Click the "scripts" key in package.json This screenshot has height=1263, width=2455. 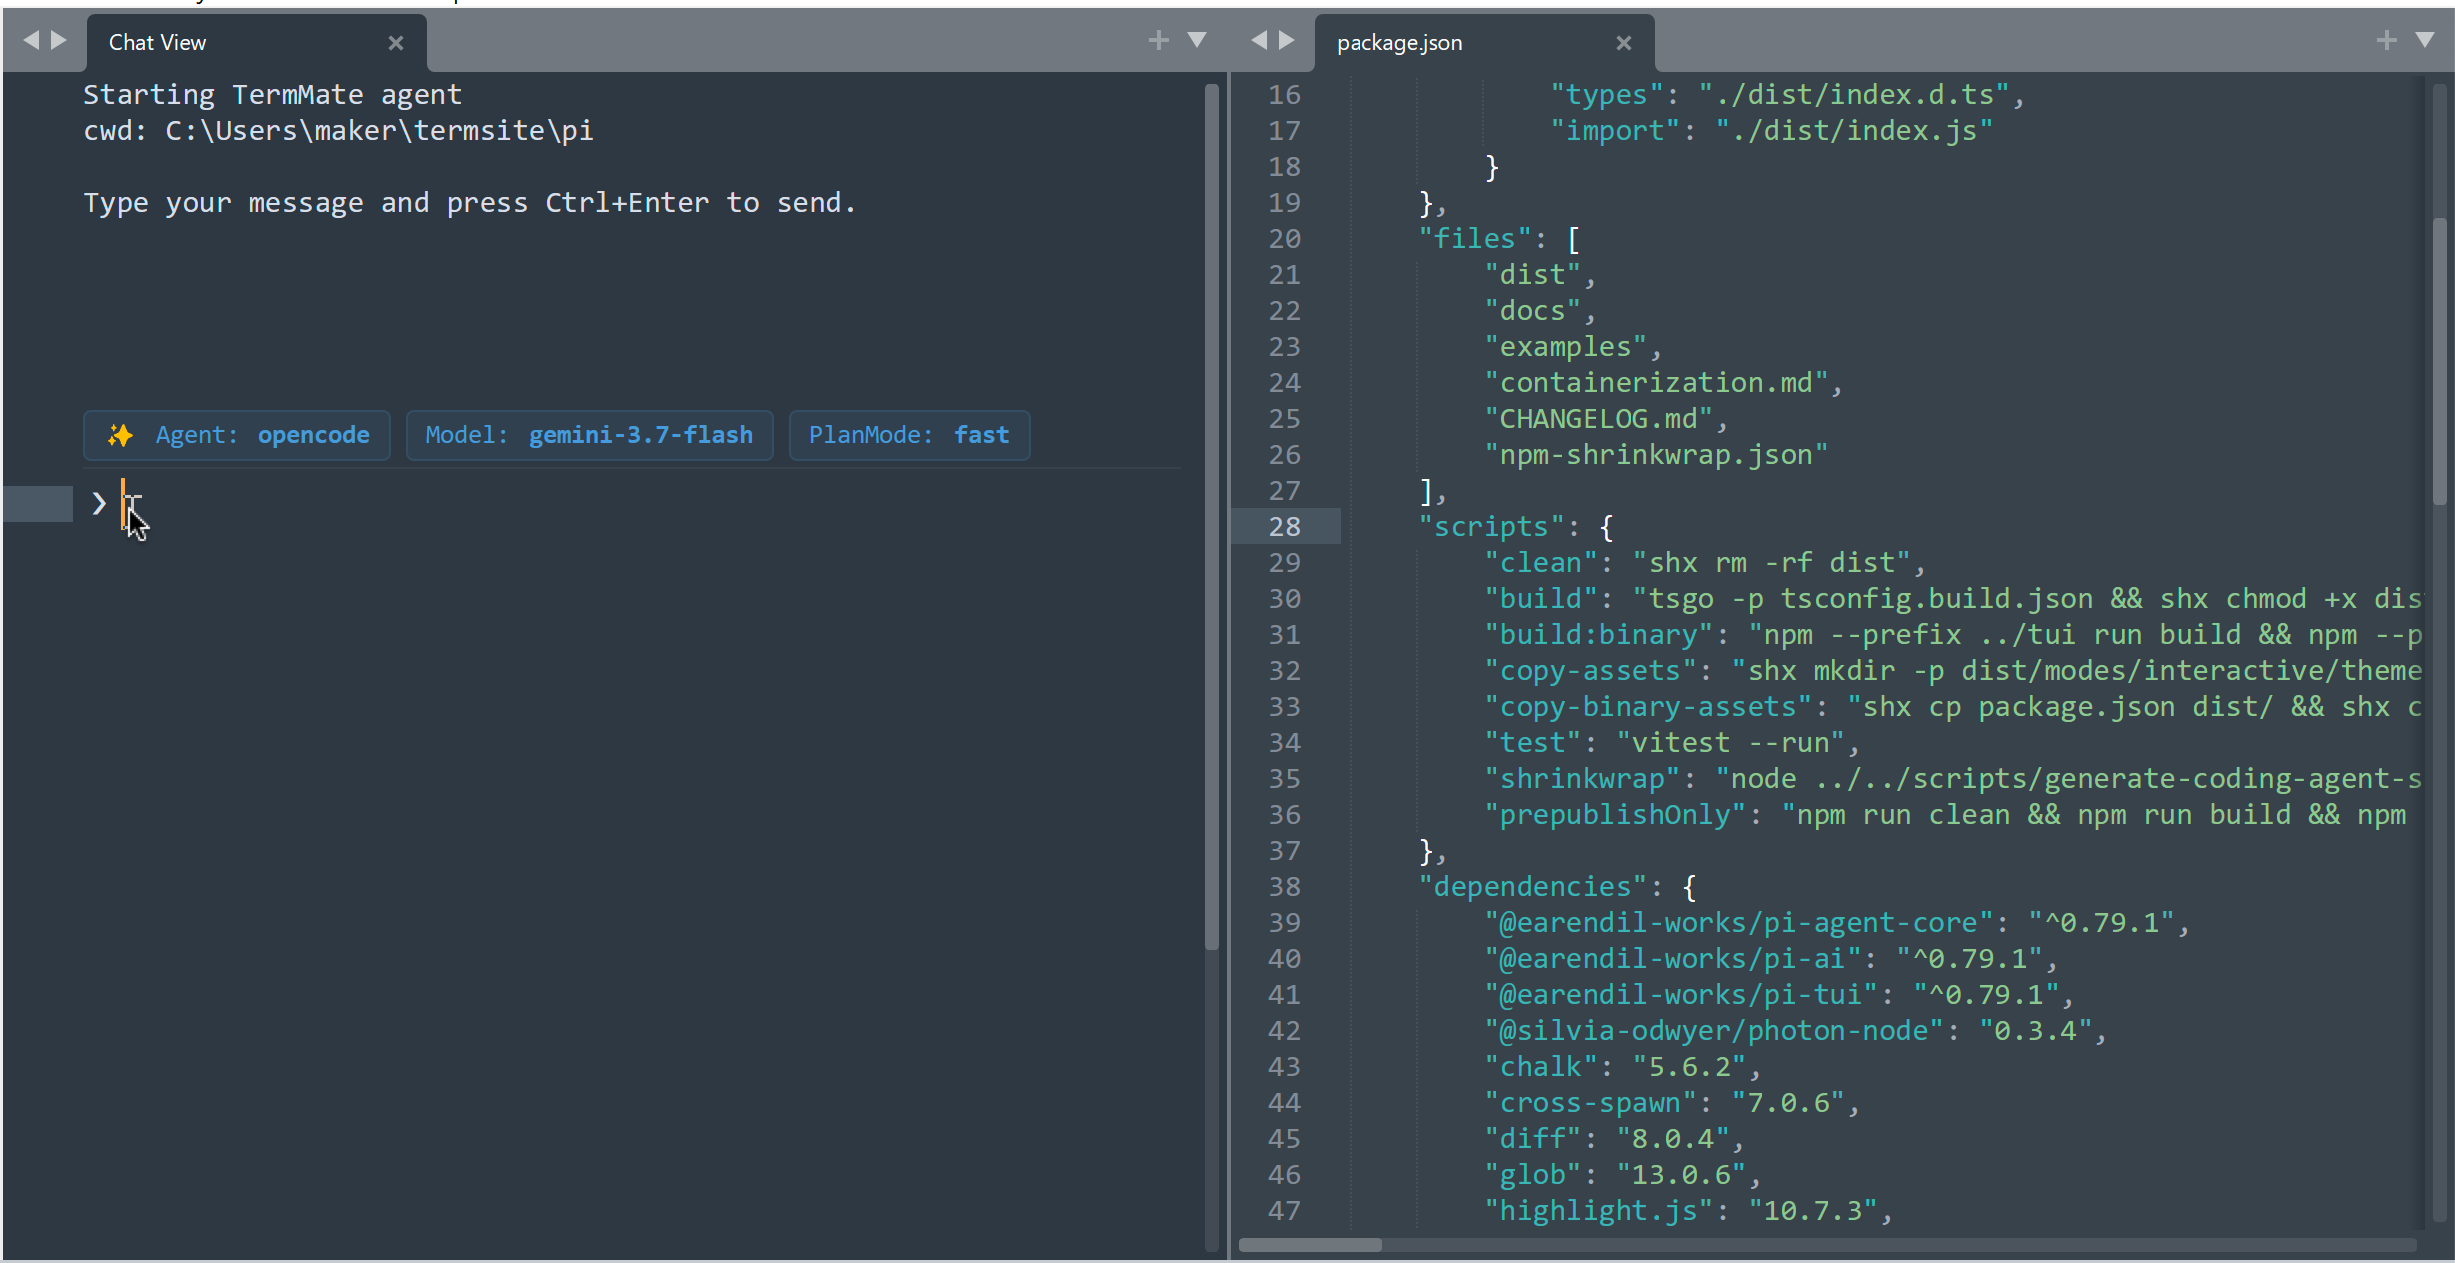click(x=1492, y=526)
